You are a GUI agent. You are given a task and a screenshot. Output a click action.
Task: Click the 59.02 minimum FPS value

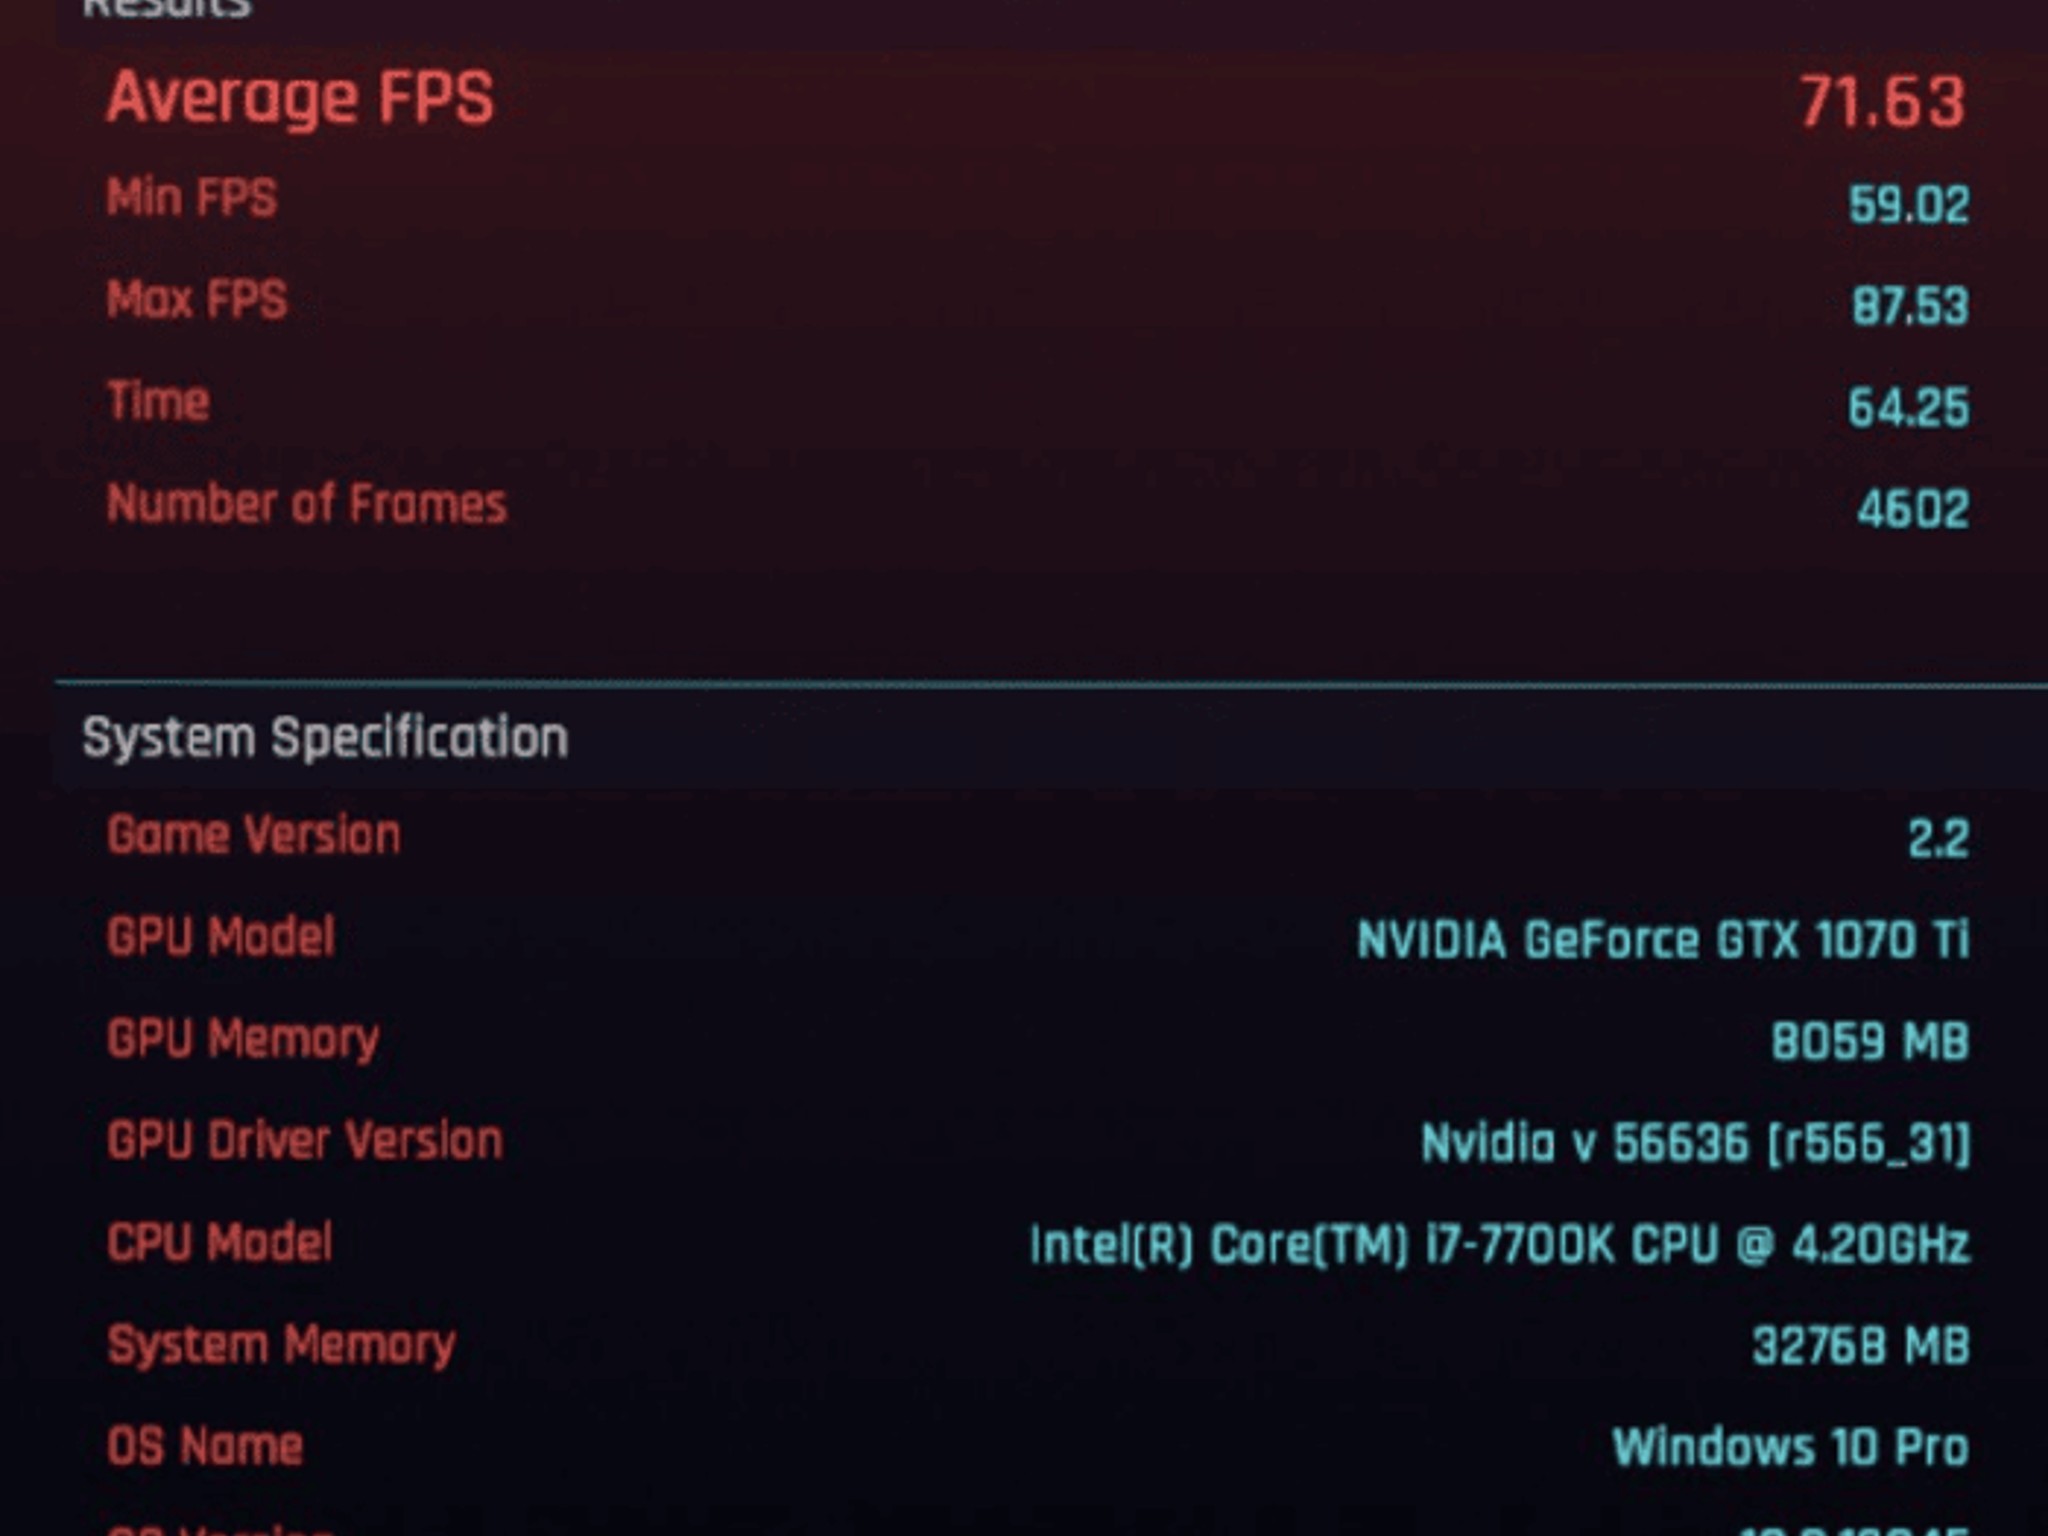[1909, 205]
